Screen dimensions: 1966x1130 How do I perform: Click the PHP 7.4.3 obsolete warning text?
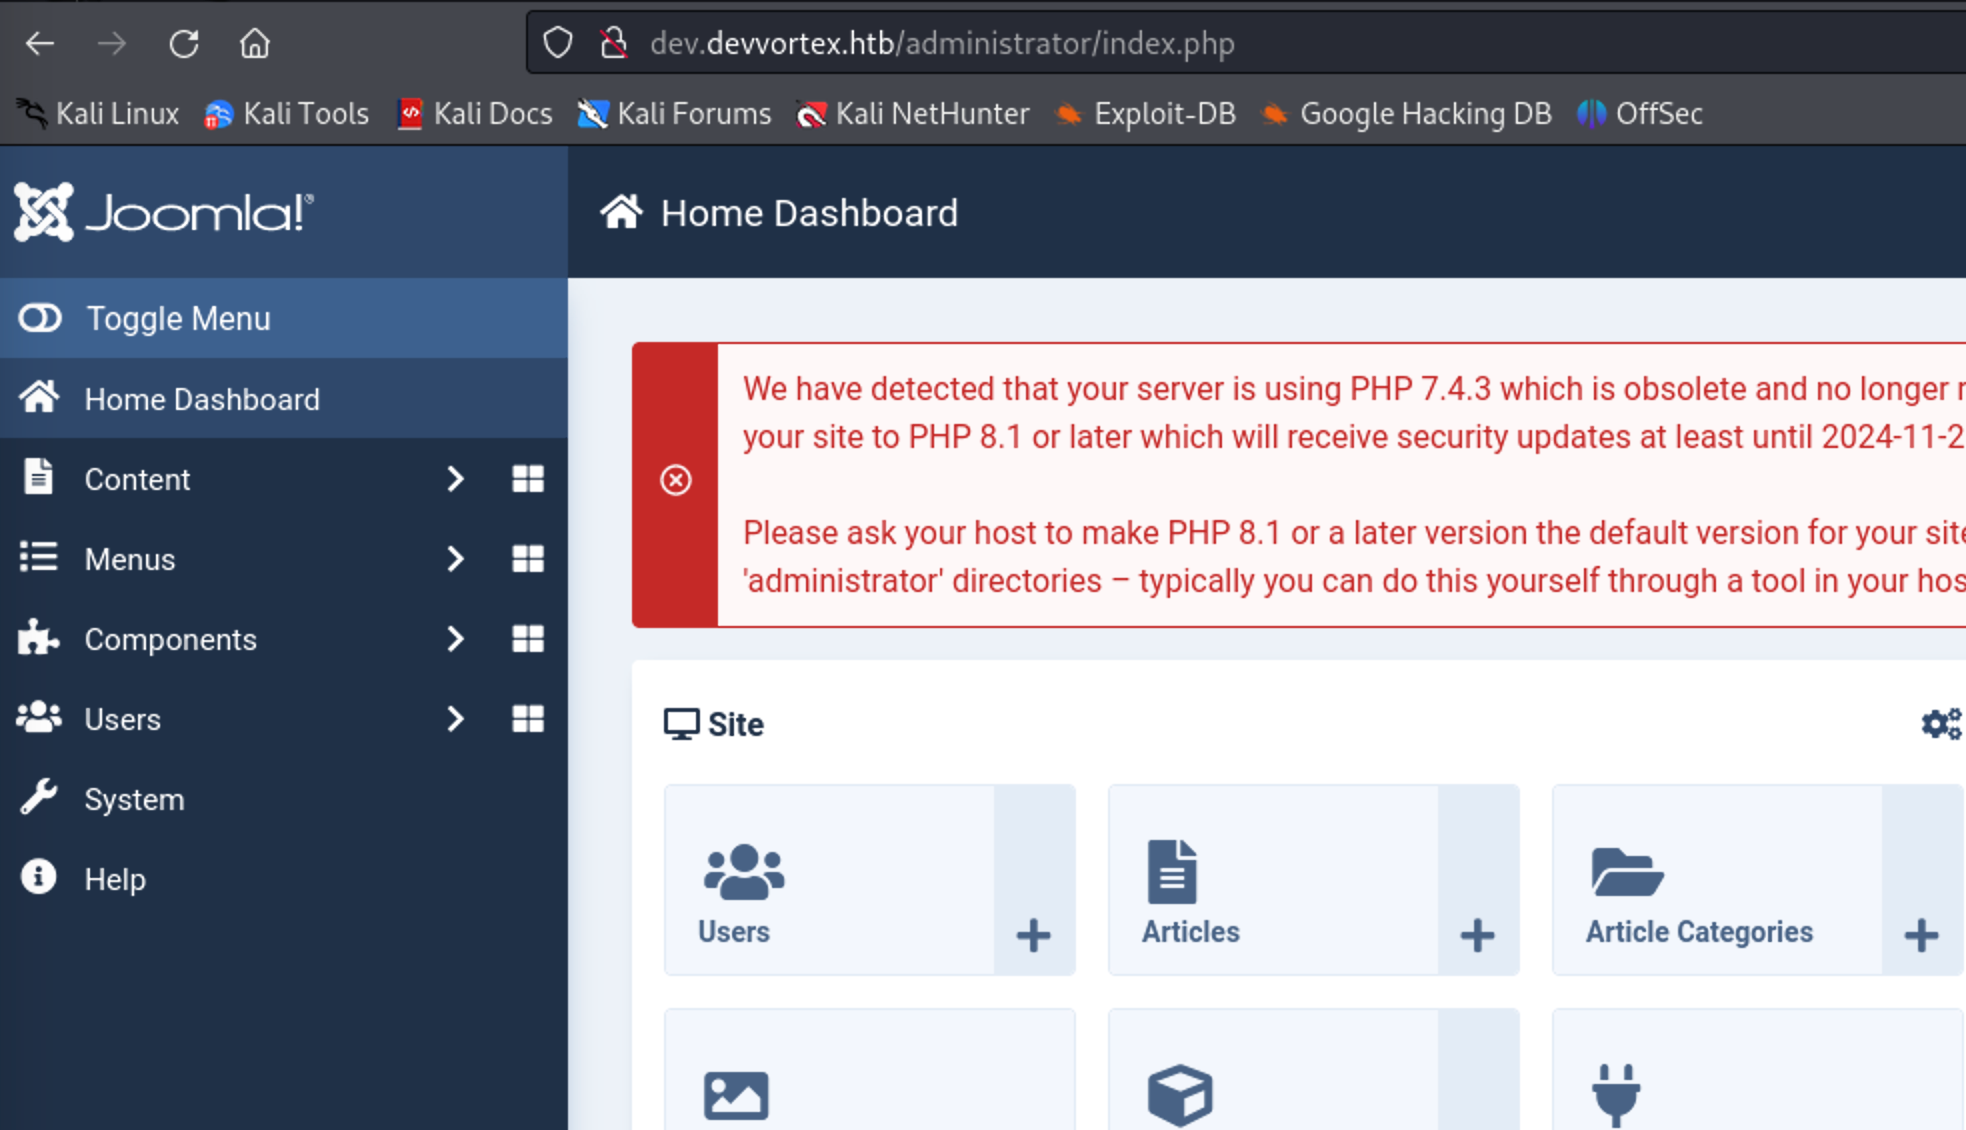click(x=1354, y=413)
